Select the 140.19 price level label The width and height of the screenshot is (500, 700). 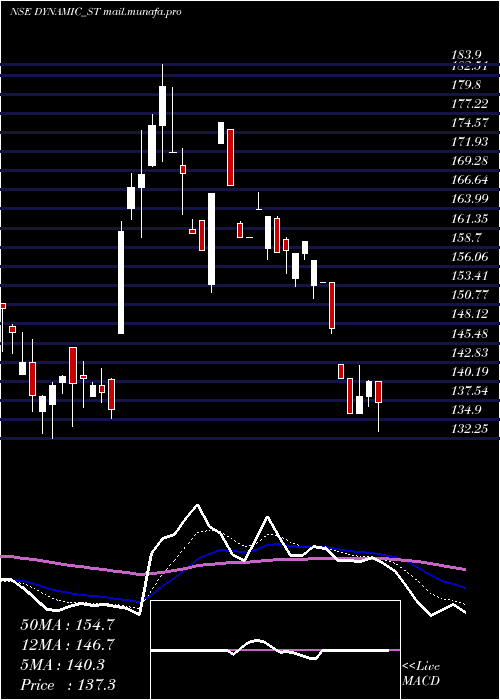tap(470, 371)
